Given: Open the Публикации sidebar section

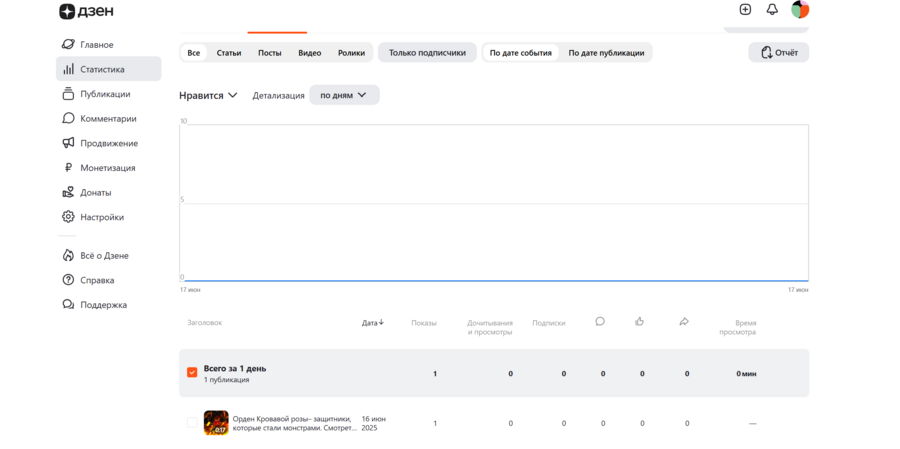Looking at the screenshot, I should (105, 94).
